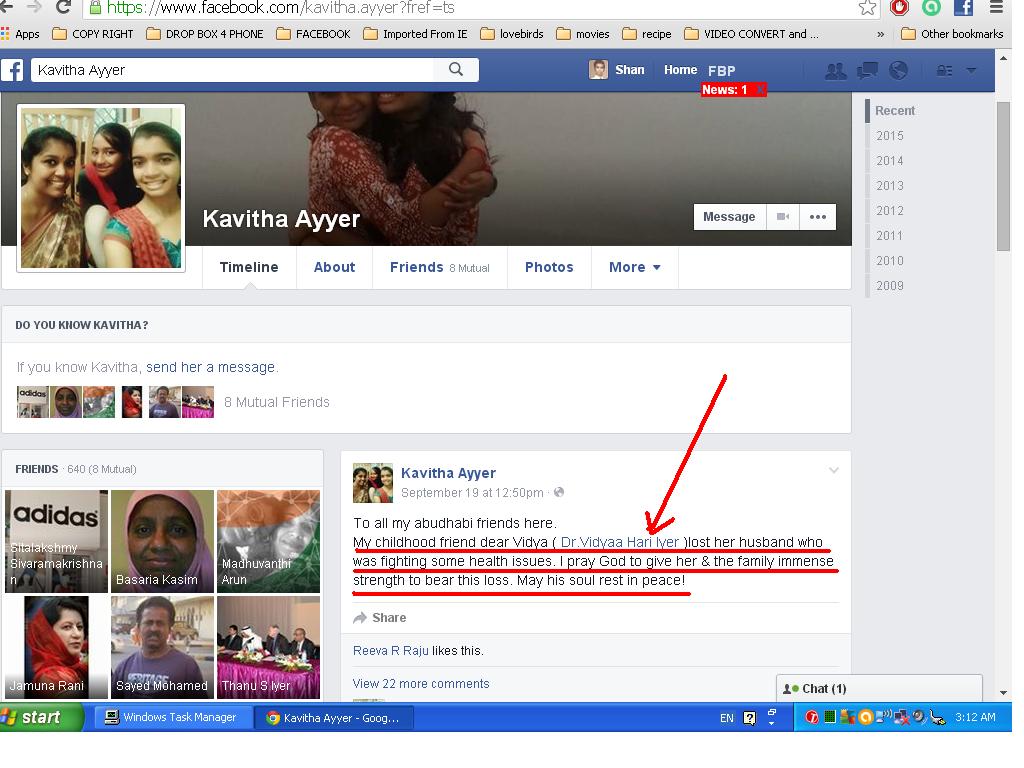Open Shan profile link

pyautogui.click(x=617, y=70)
